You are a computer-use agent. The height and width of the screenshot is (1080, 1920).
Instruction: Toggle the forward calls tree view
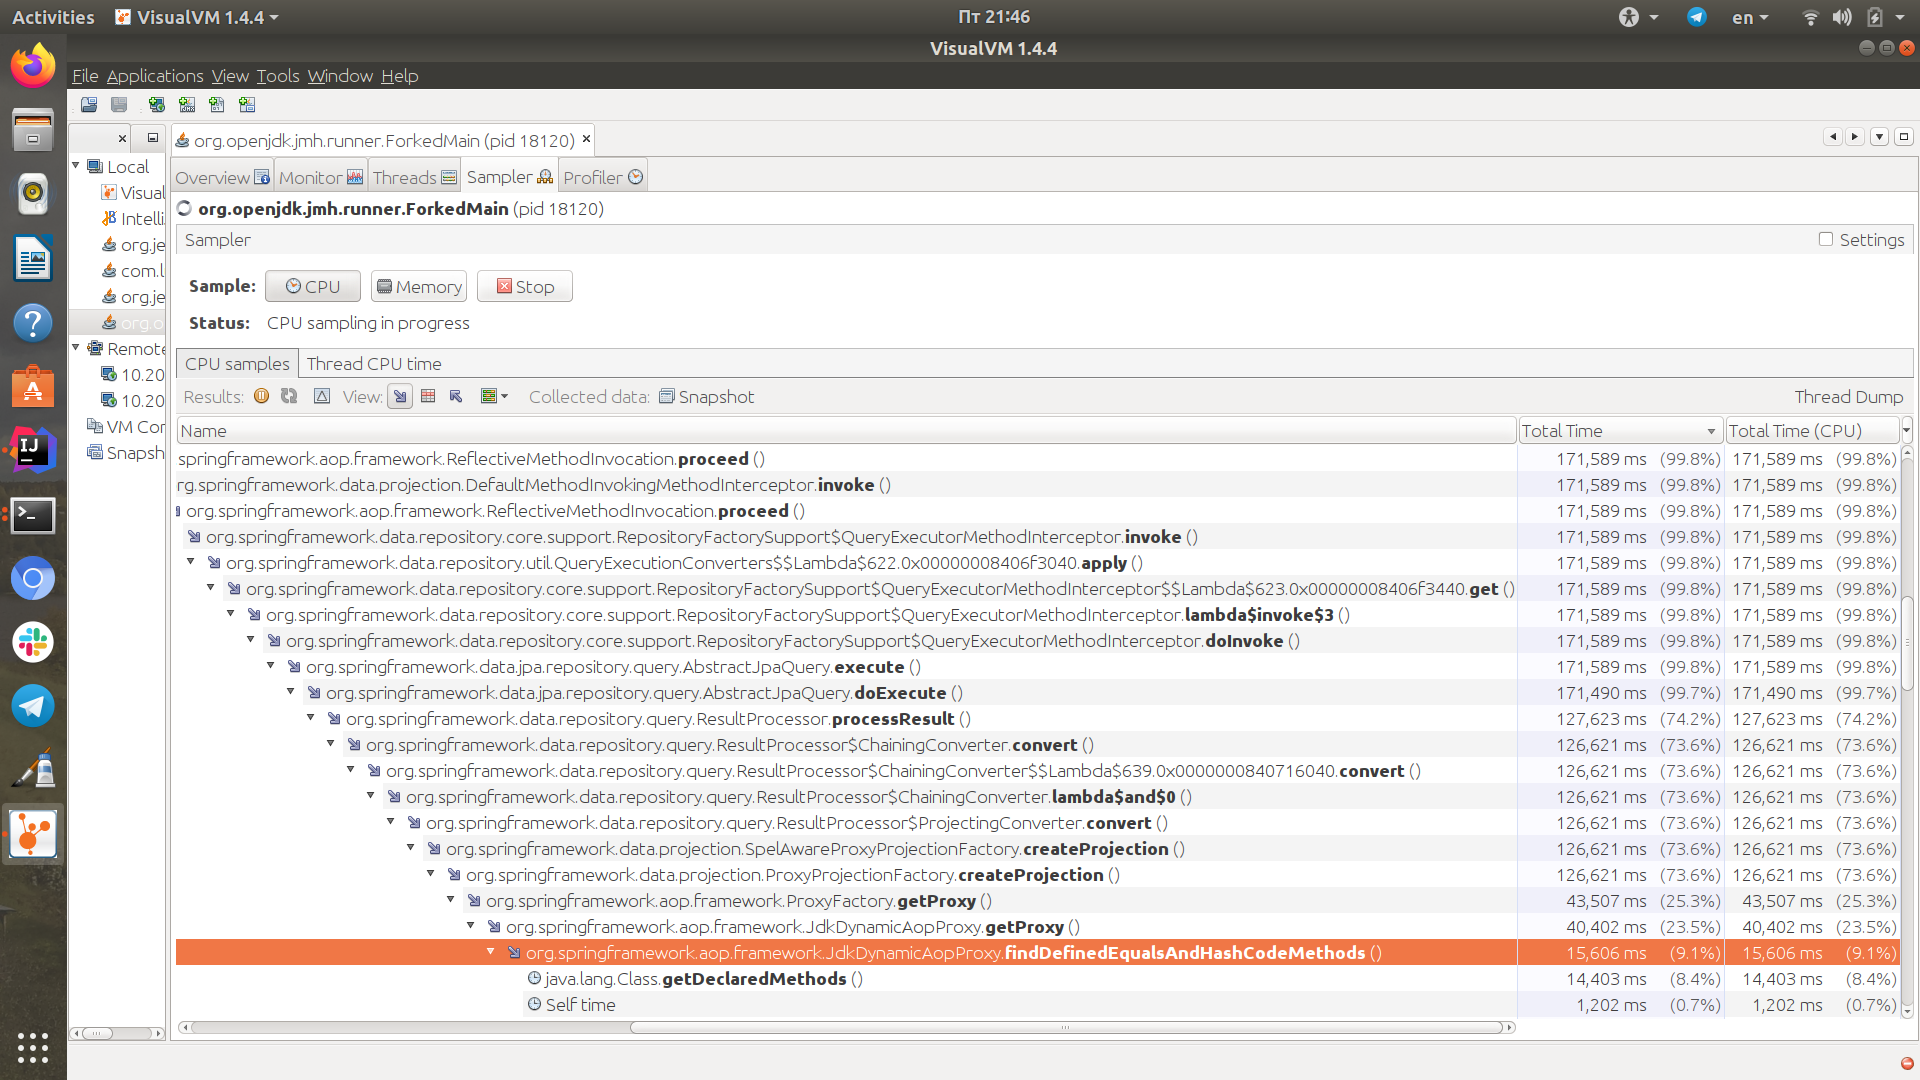pos(400,396)
